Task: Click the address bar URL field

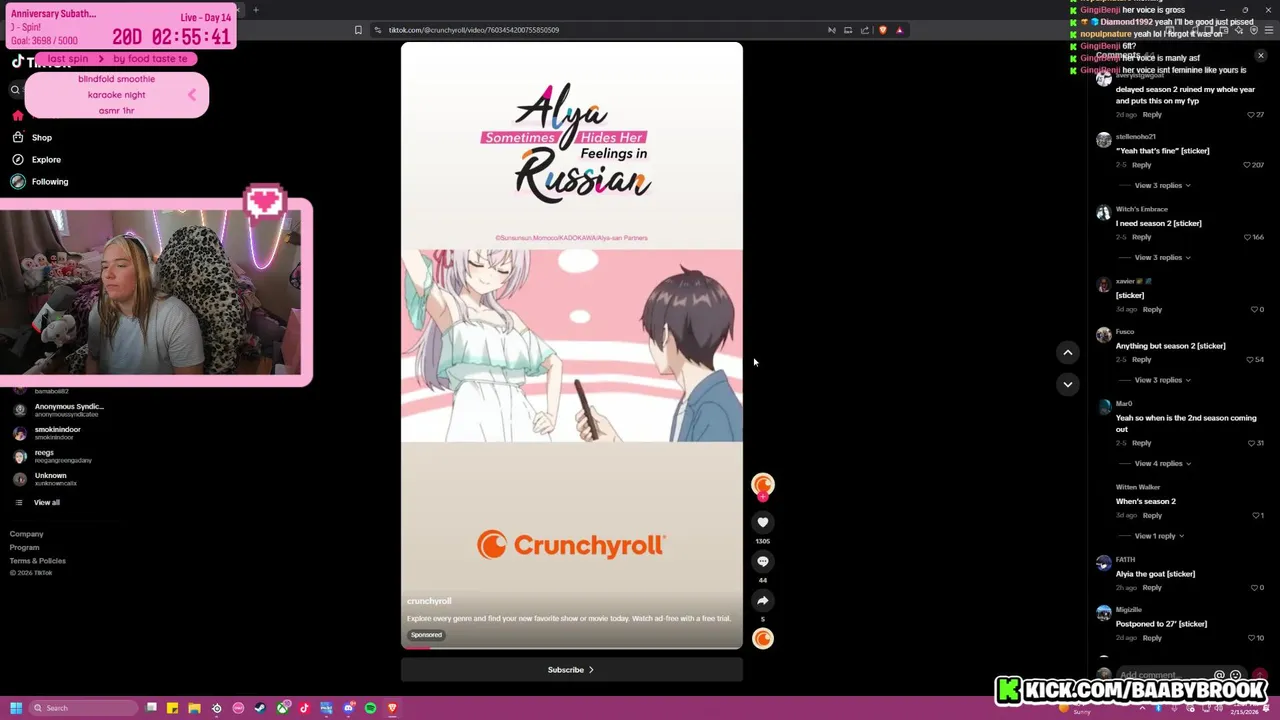Action: (x=600, y=30)
